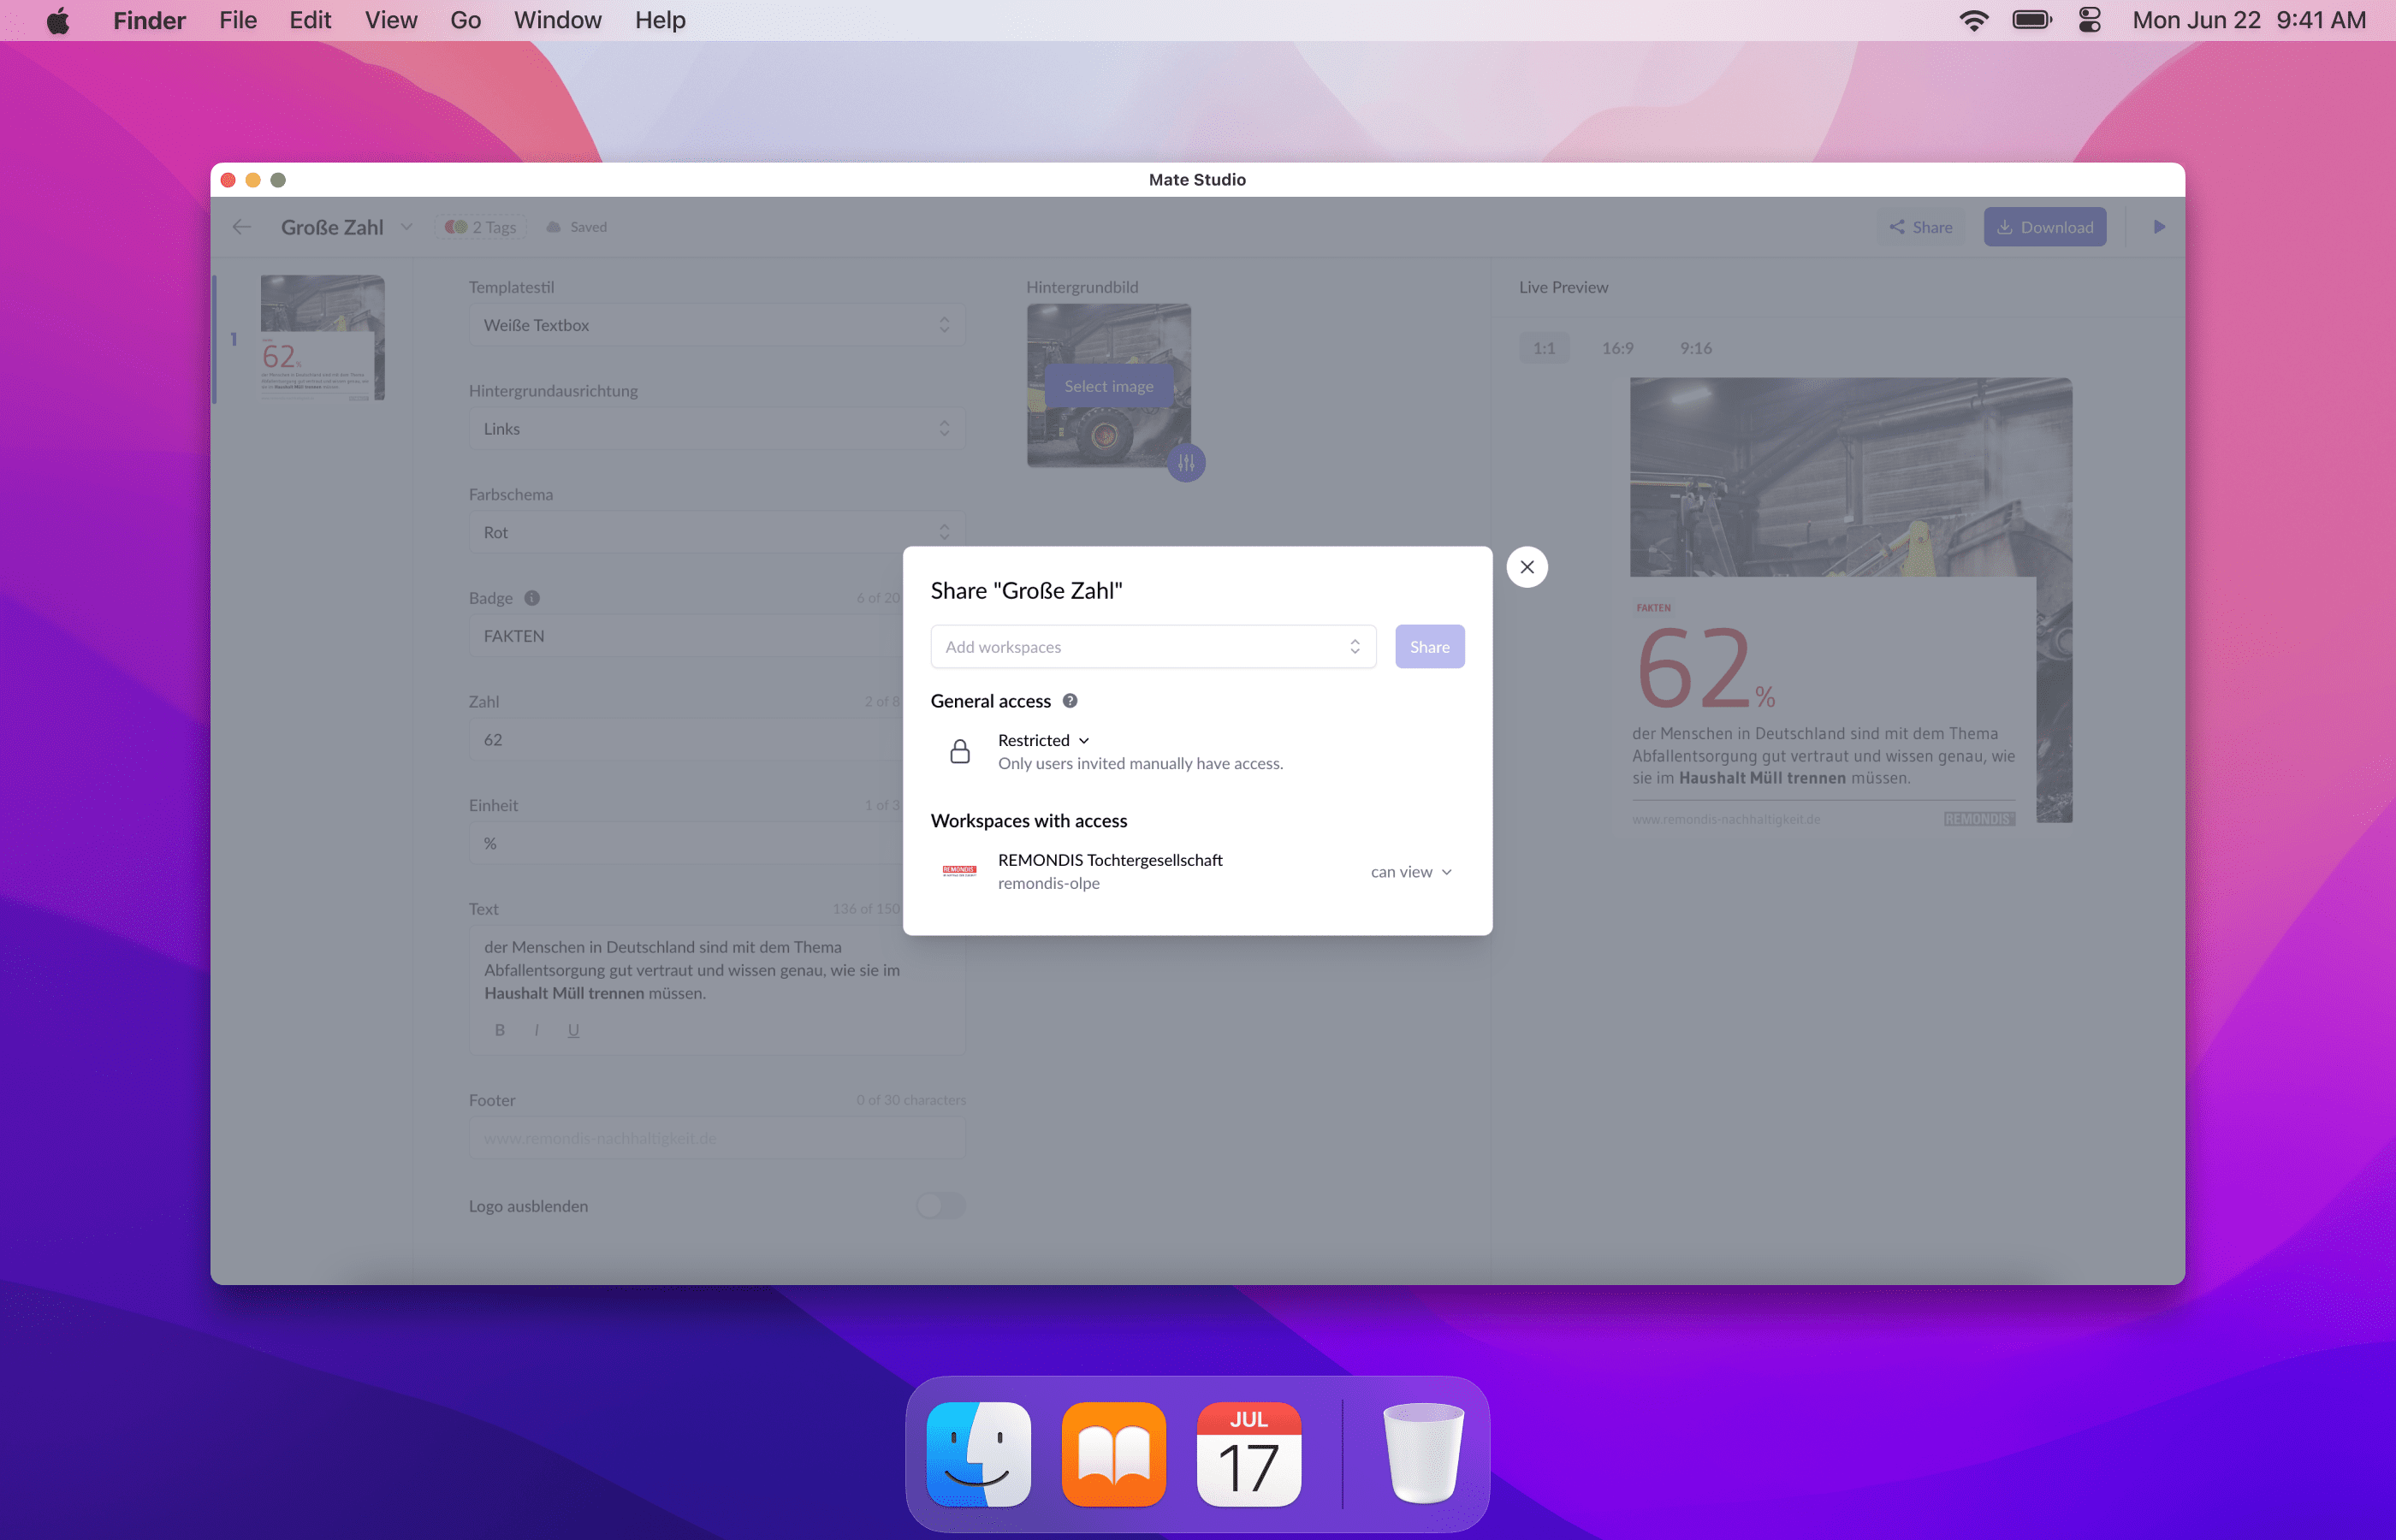
Task: Switch preview to 16:9 ratio
Action: click(x=1617, y=348)
